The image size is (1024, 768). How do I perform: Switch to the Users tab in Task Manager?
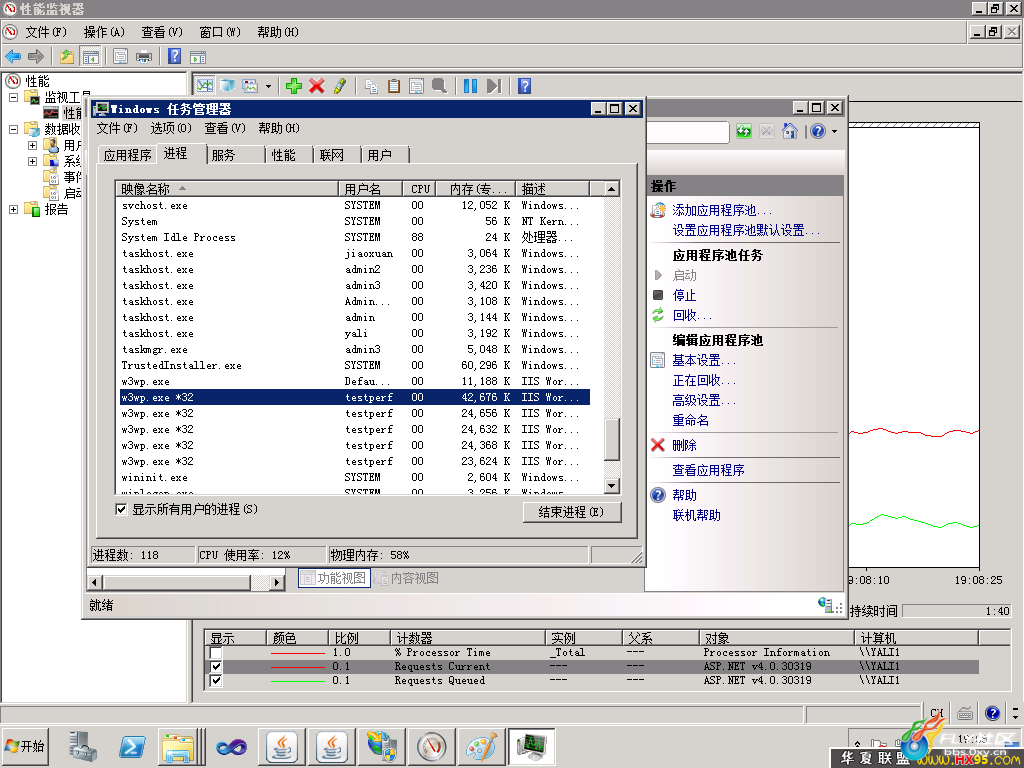click(x=385, y=155)
